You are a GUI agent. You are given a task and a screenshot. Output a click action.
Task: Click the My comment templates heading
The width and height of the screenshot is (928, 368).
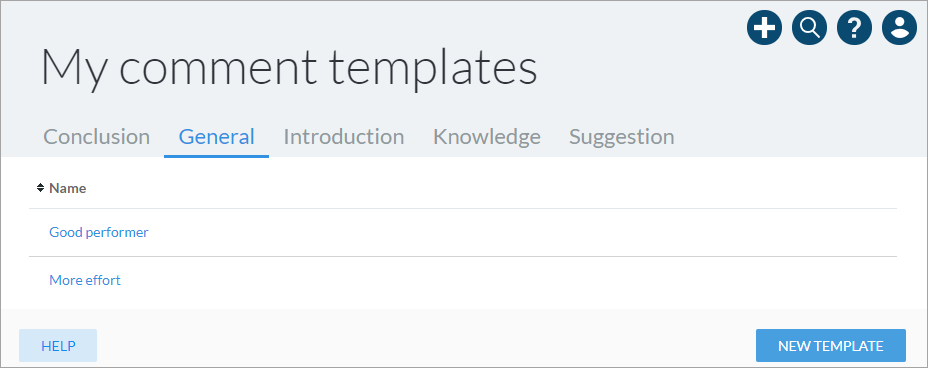point(289,67)
